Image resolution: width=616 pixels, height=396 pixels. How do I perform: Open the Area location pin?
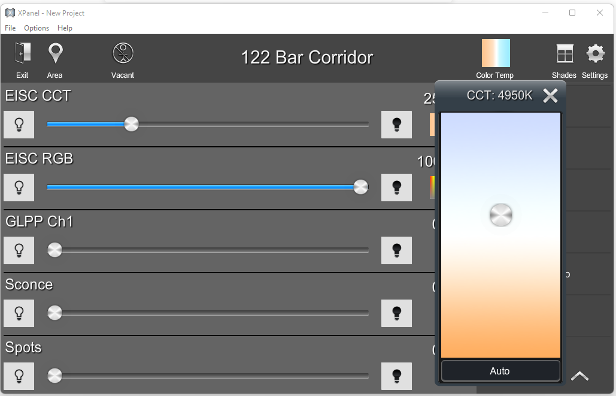point(55,53)
